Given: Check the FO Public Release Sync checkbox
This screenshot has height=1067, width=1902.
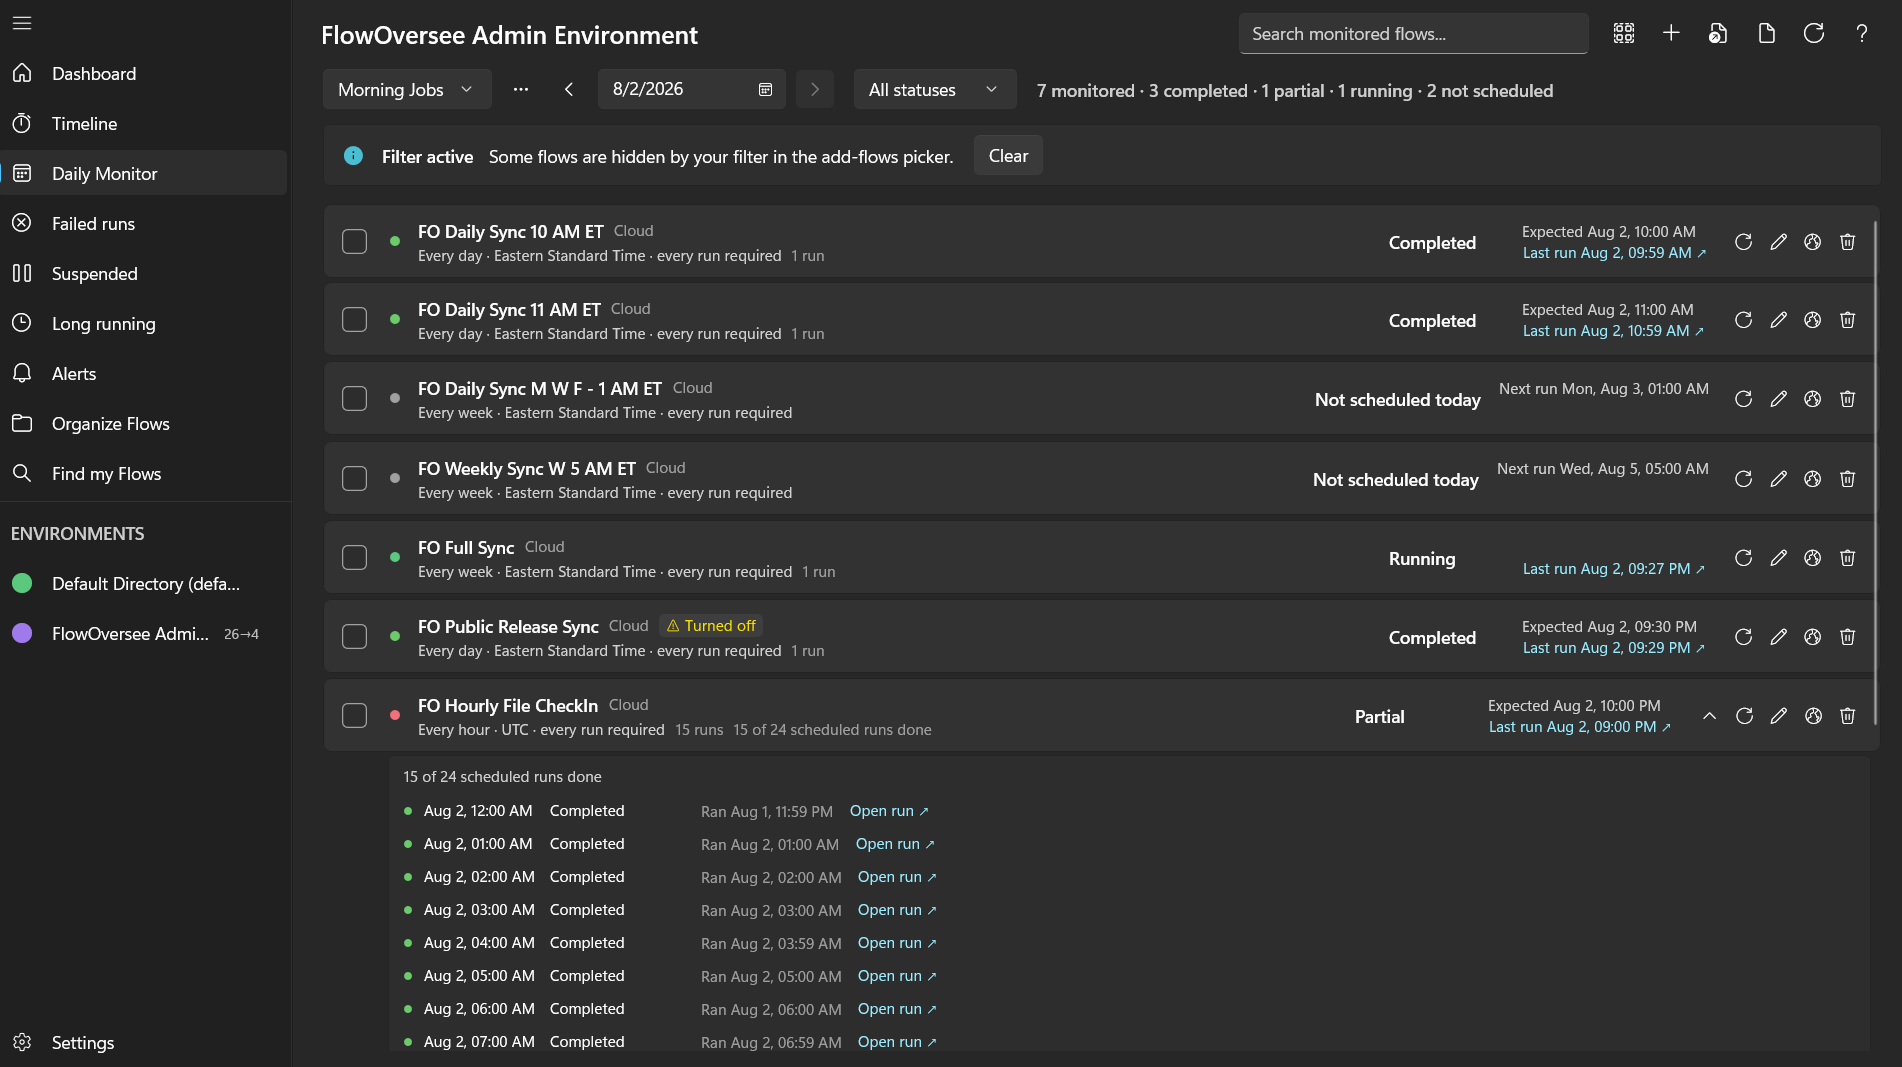Looking at the screenshot, I should click(x=355, y=637).
